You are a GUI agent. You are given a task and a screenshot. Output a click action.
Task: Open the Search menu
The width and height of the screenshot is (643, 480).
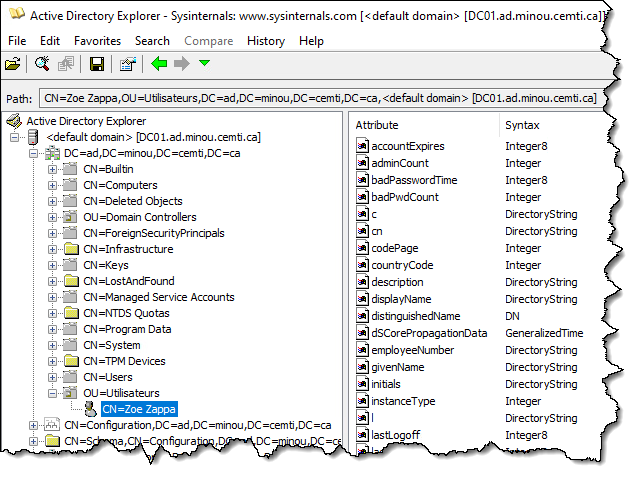pos(152,41)
